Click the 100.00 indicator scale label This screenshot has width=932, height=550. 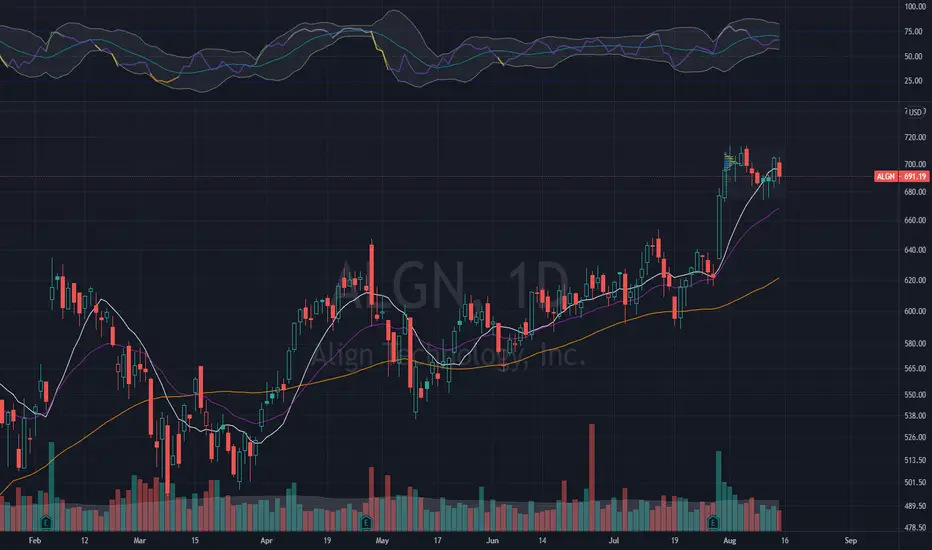pyautogui.click(x=915, y=7)
